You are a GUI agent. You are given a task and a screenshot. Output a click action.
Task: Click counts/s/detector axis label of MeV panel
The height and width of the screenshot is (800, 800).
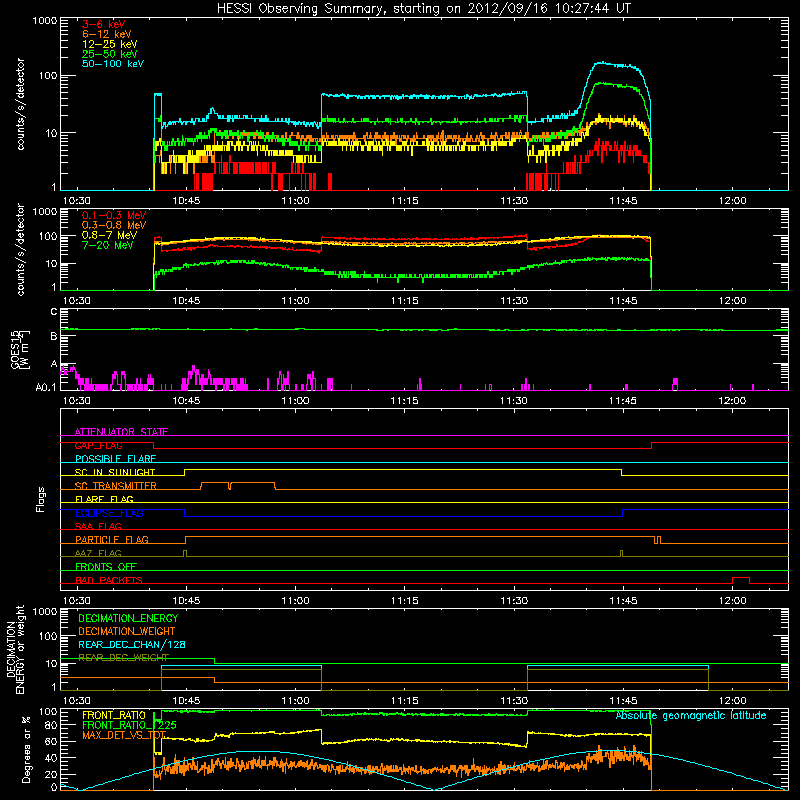[20, 249]
